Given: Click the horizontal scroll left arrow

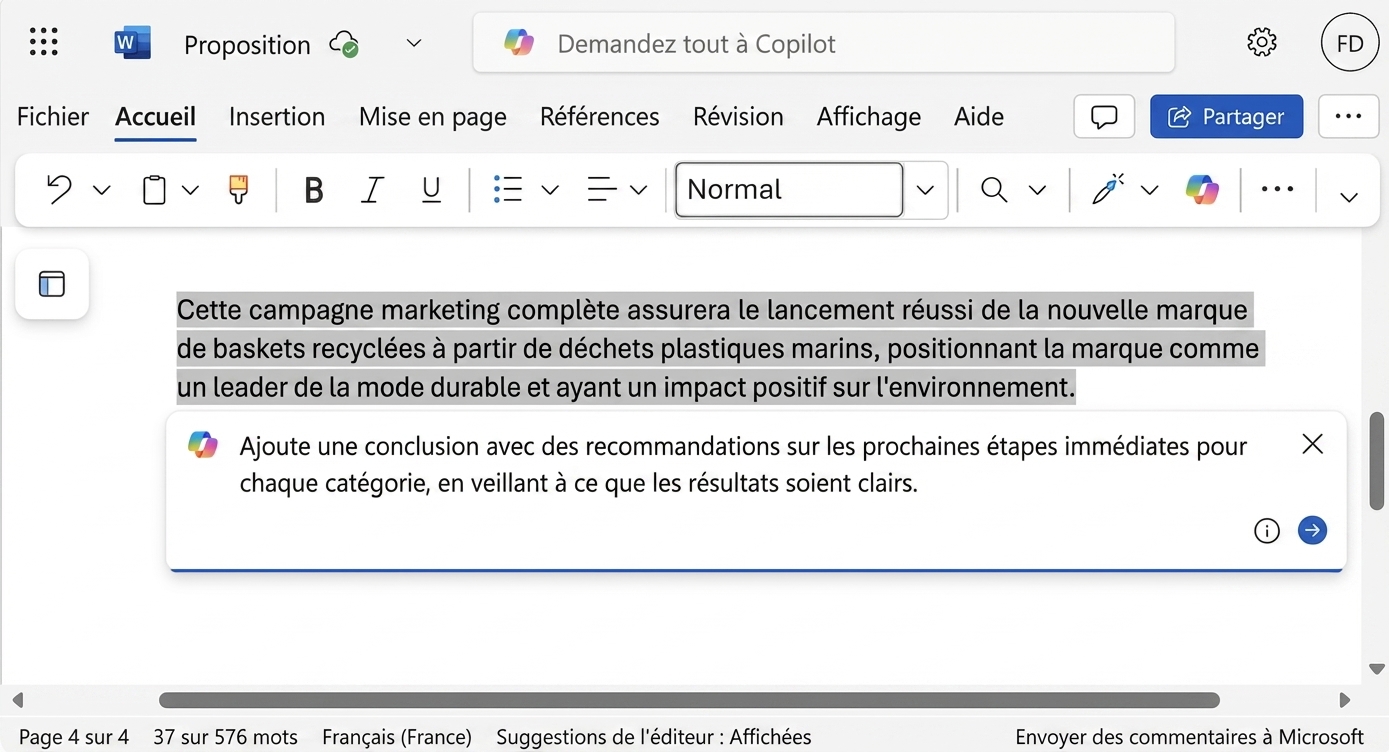Looking at the screenshot, I should (16, 700).
